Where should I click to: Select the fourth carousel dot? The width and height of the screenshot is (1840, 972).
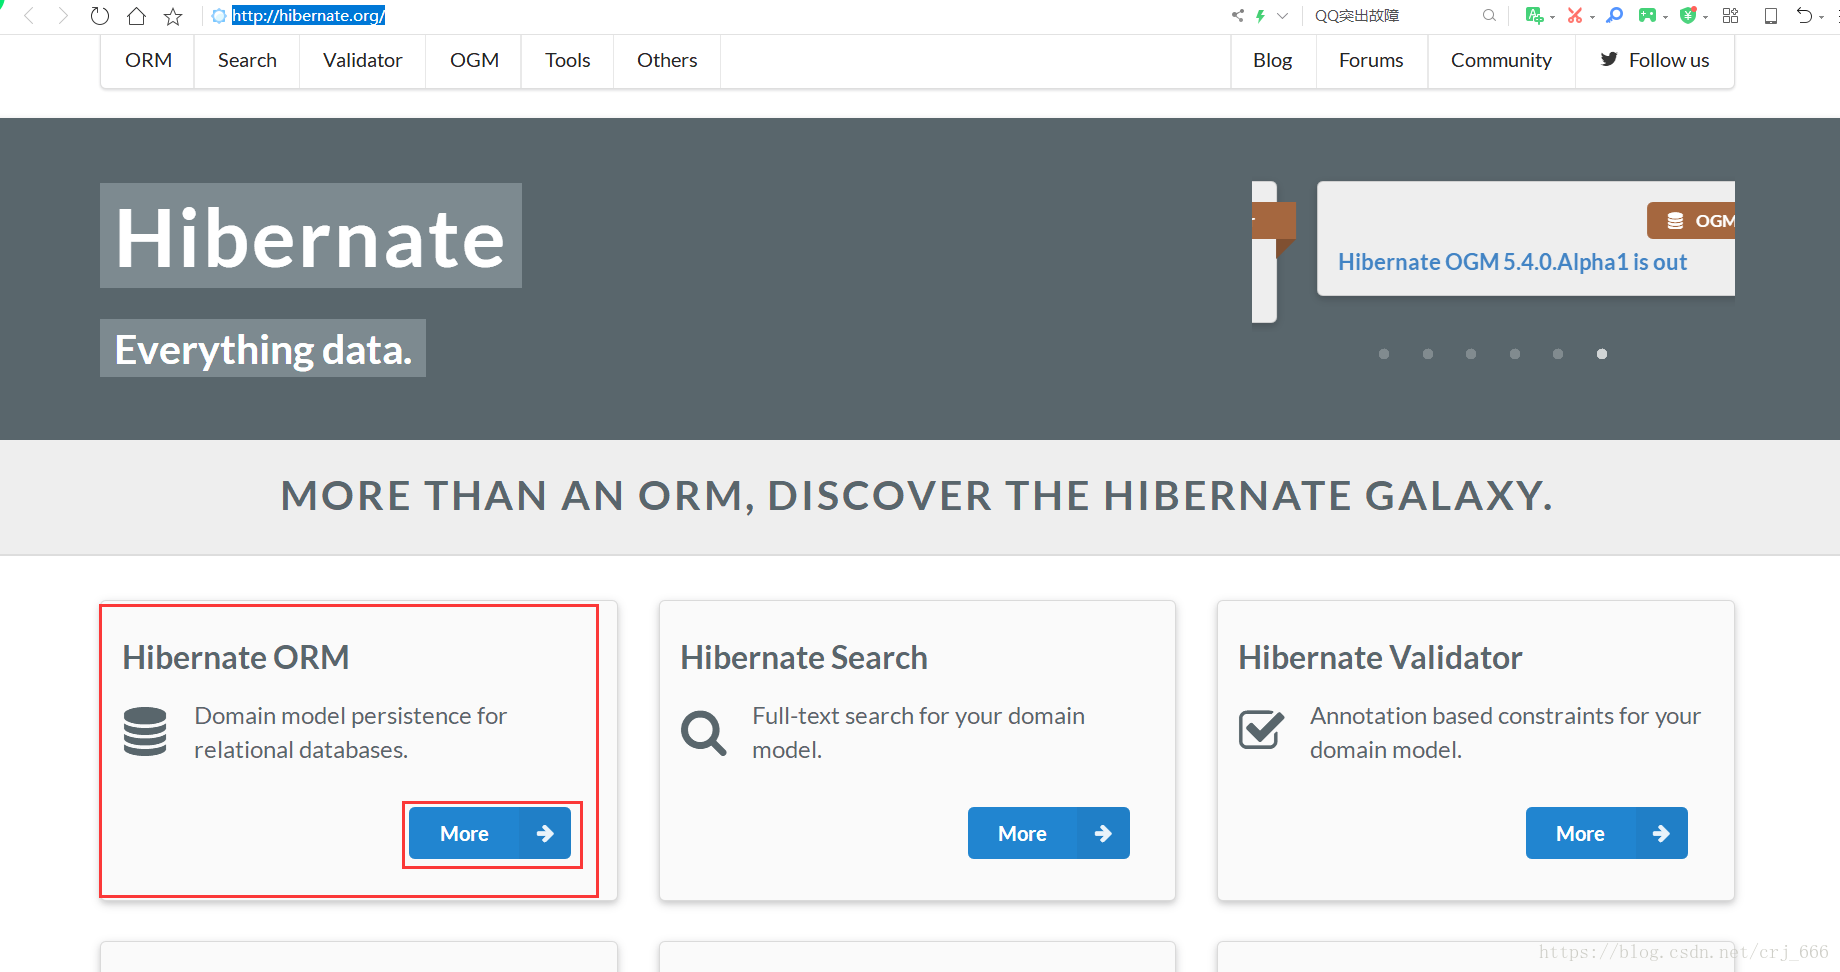tap(1515, 354)
